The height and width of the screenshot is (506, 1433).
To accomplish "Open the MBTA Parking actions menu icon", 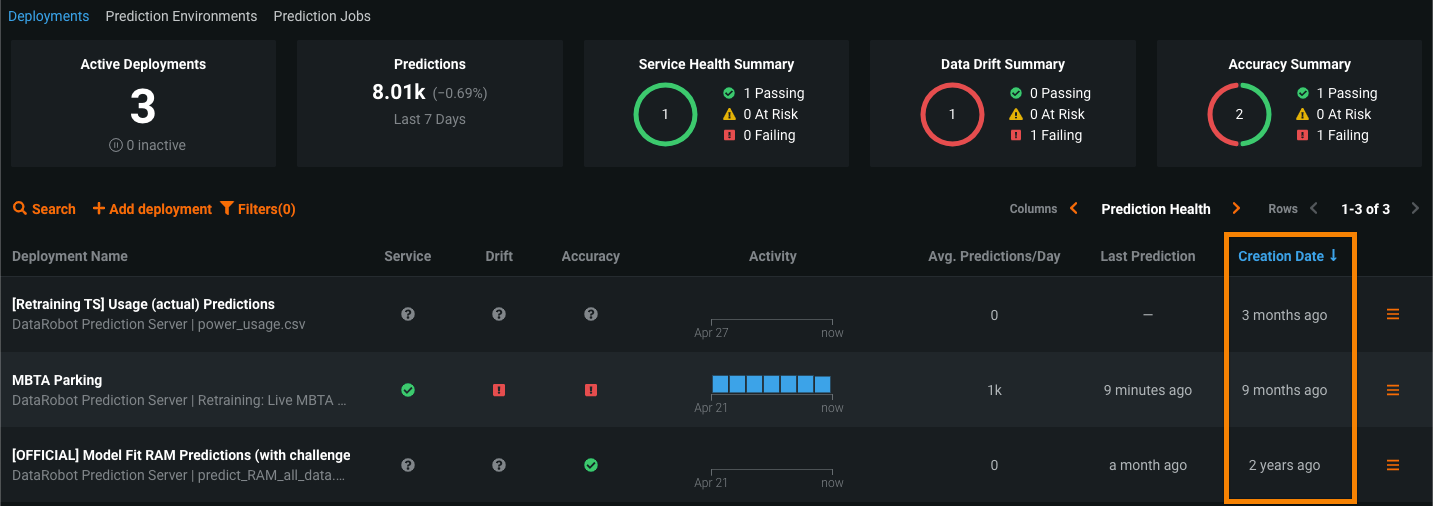I will pyautogui.click(x=1392, y=390).
